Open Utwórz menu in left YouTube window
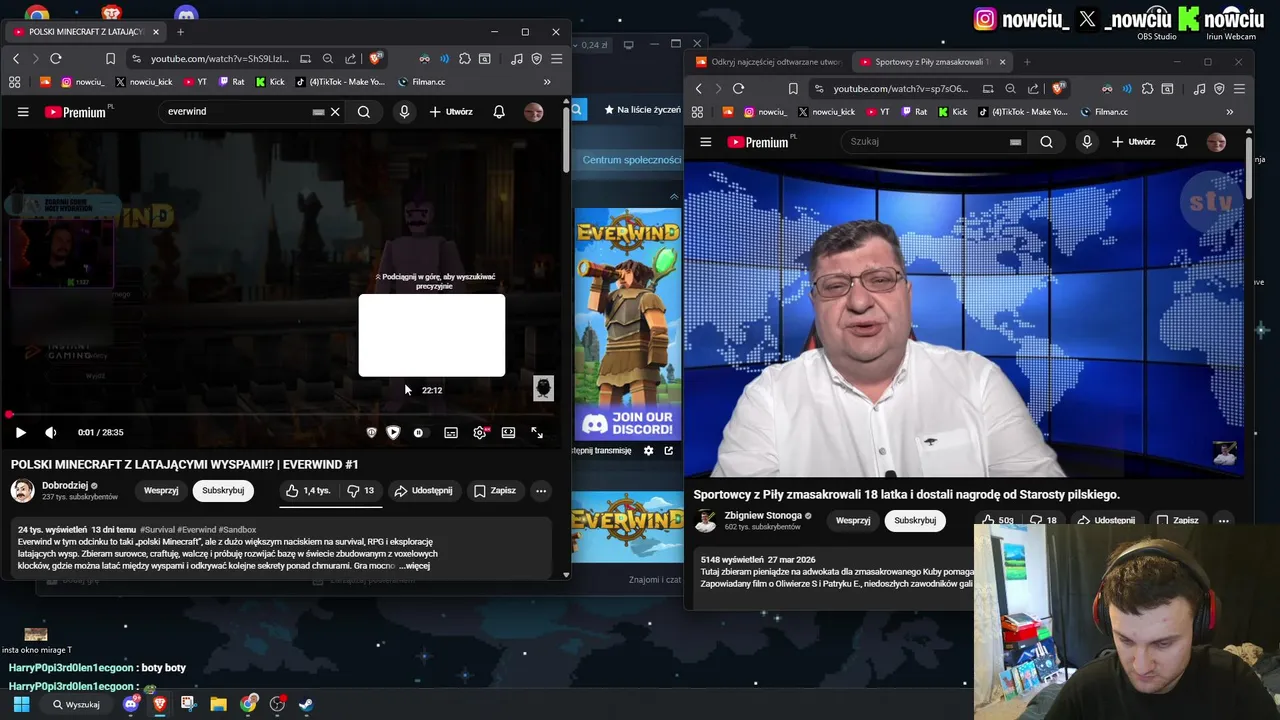Screen dimensions: 1280x720 click(451, 112)
